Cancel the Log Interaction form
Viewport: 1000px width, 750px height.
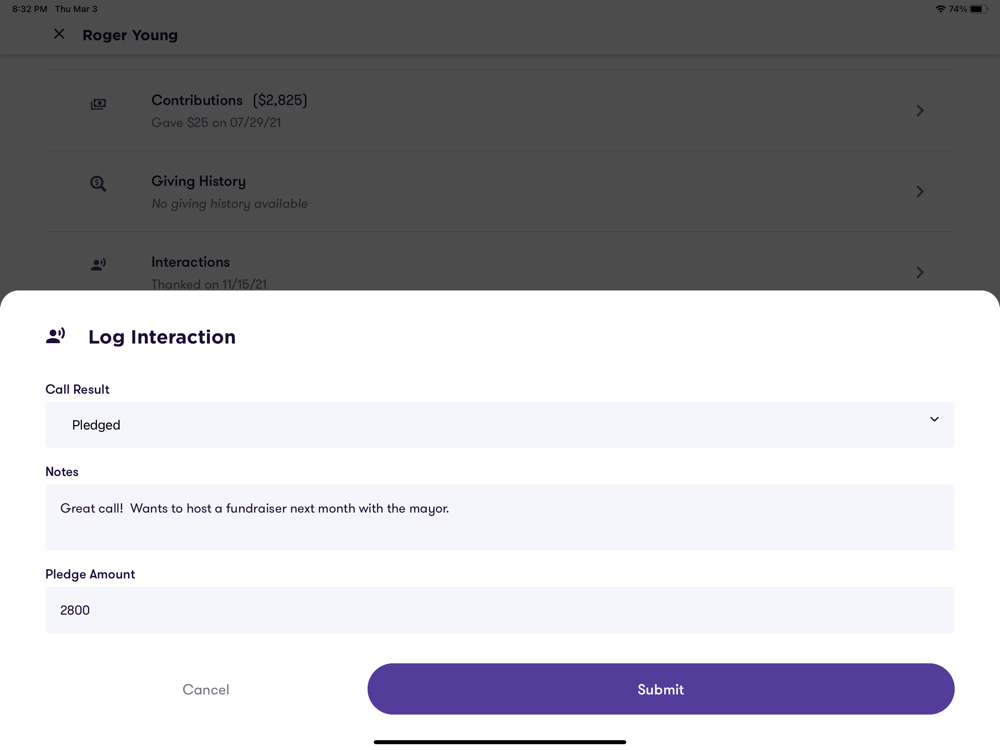point(205,689)
